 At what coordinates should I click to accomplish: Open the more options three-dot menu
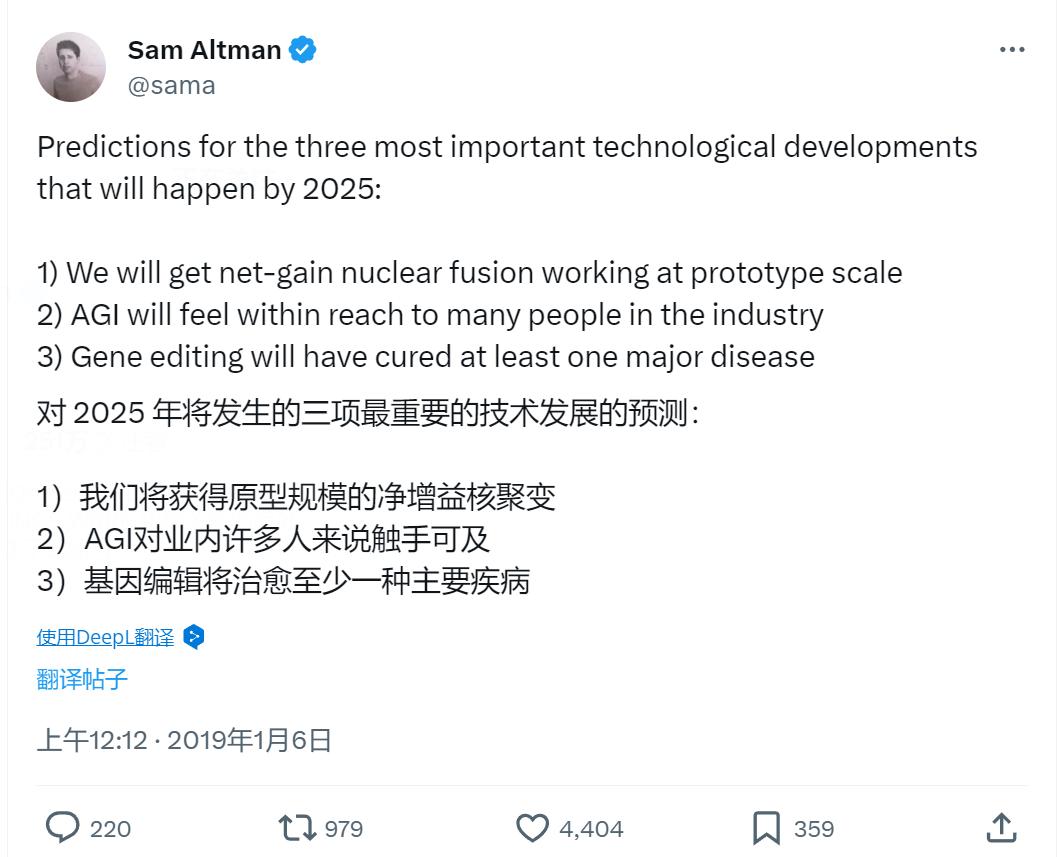(1012, 50)
